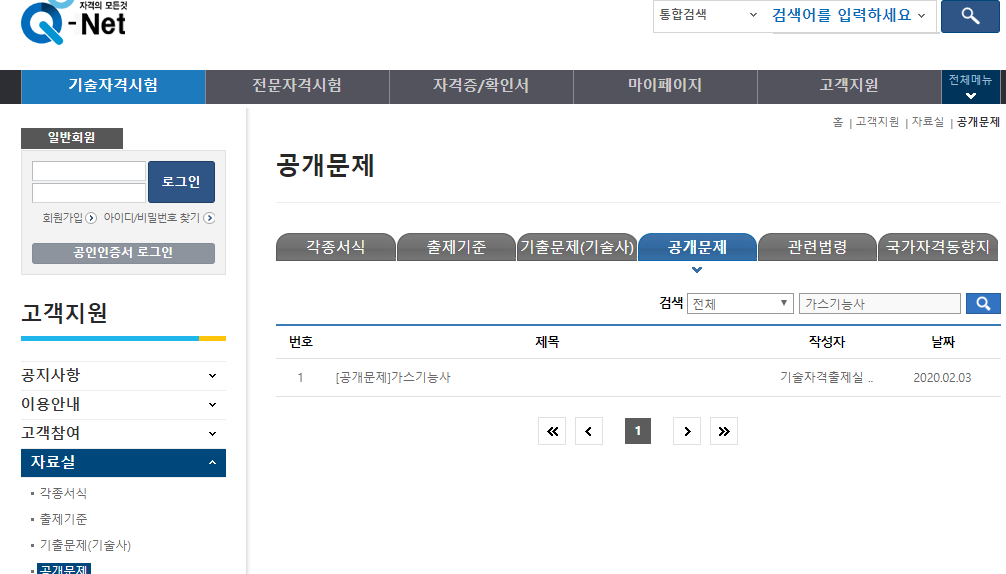Screen dimensions: 1006x574
Task: Click the 로그인 button
Action: click(x=181, y=182)
